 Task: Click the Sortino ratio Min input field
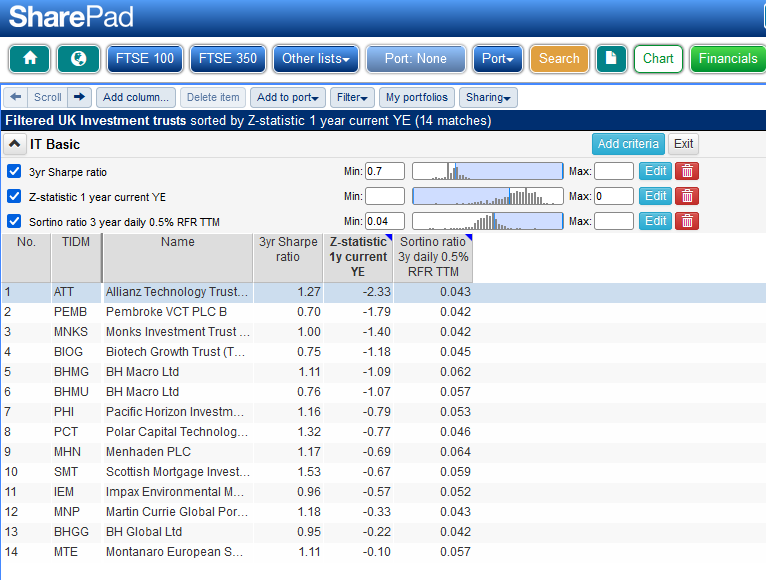[385, 221]
